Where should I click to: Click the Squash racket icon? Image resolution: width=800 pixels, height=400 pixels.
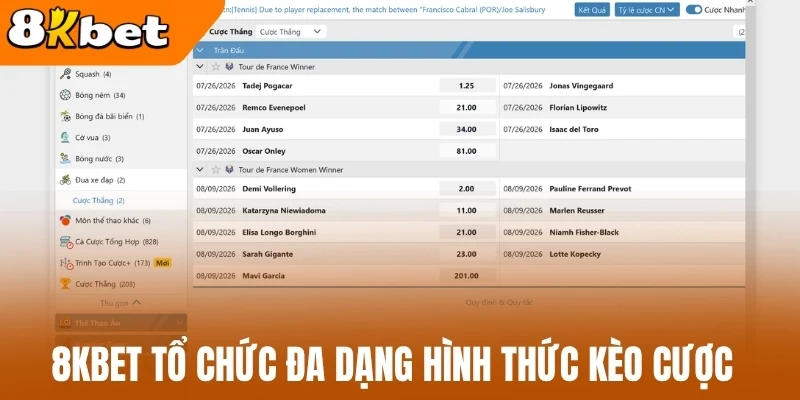click(x=65, y=74)
